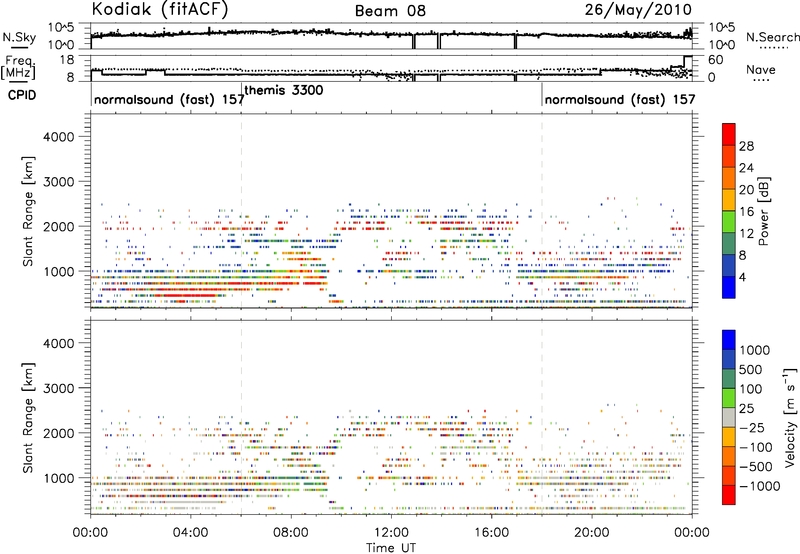The image size is (800, 554).
Task: Click the '-1000' value on the velocity colorbar
Action: pos(759,486)
